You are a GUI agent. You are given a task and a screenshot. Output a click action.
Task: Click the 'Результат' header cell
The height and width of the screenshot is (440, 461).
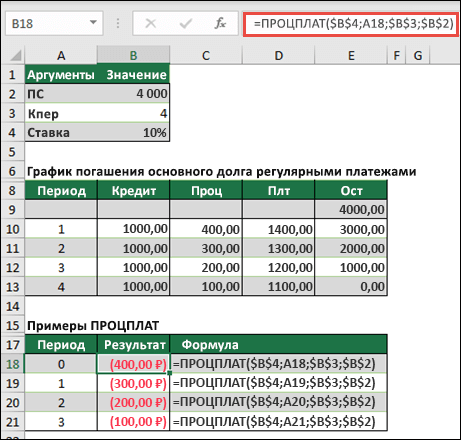[x=133, y=345]
